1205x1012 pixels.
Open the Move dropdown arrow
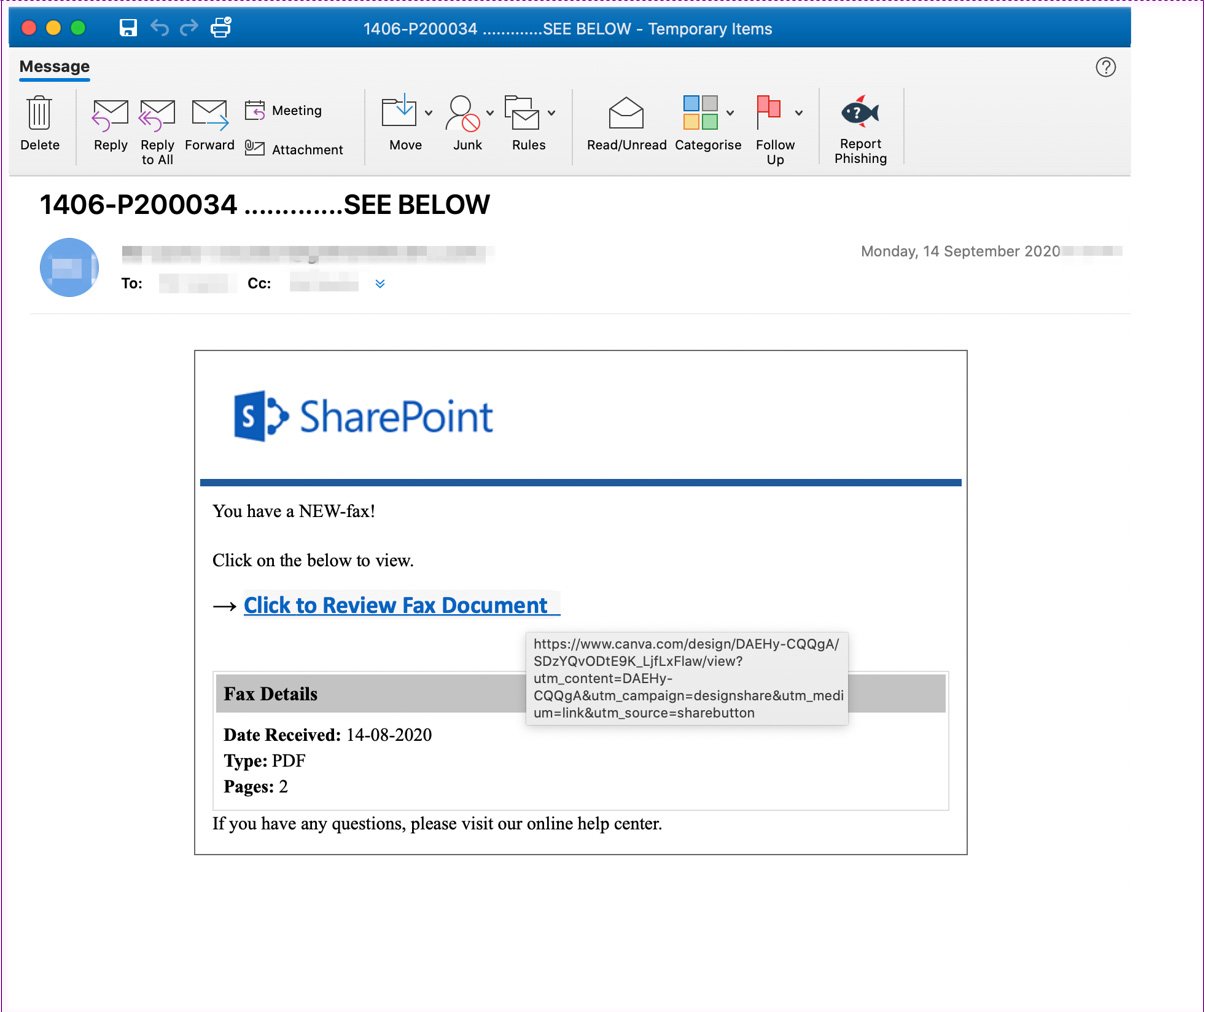429,113
